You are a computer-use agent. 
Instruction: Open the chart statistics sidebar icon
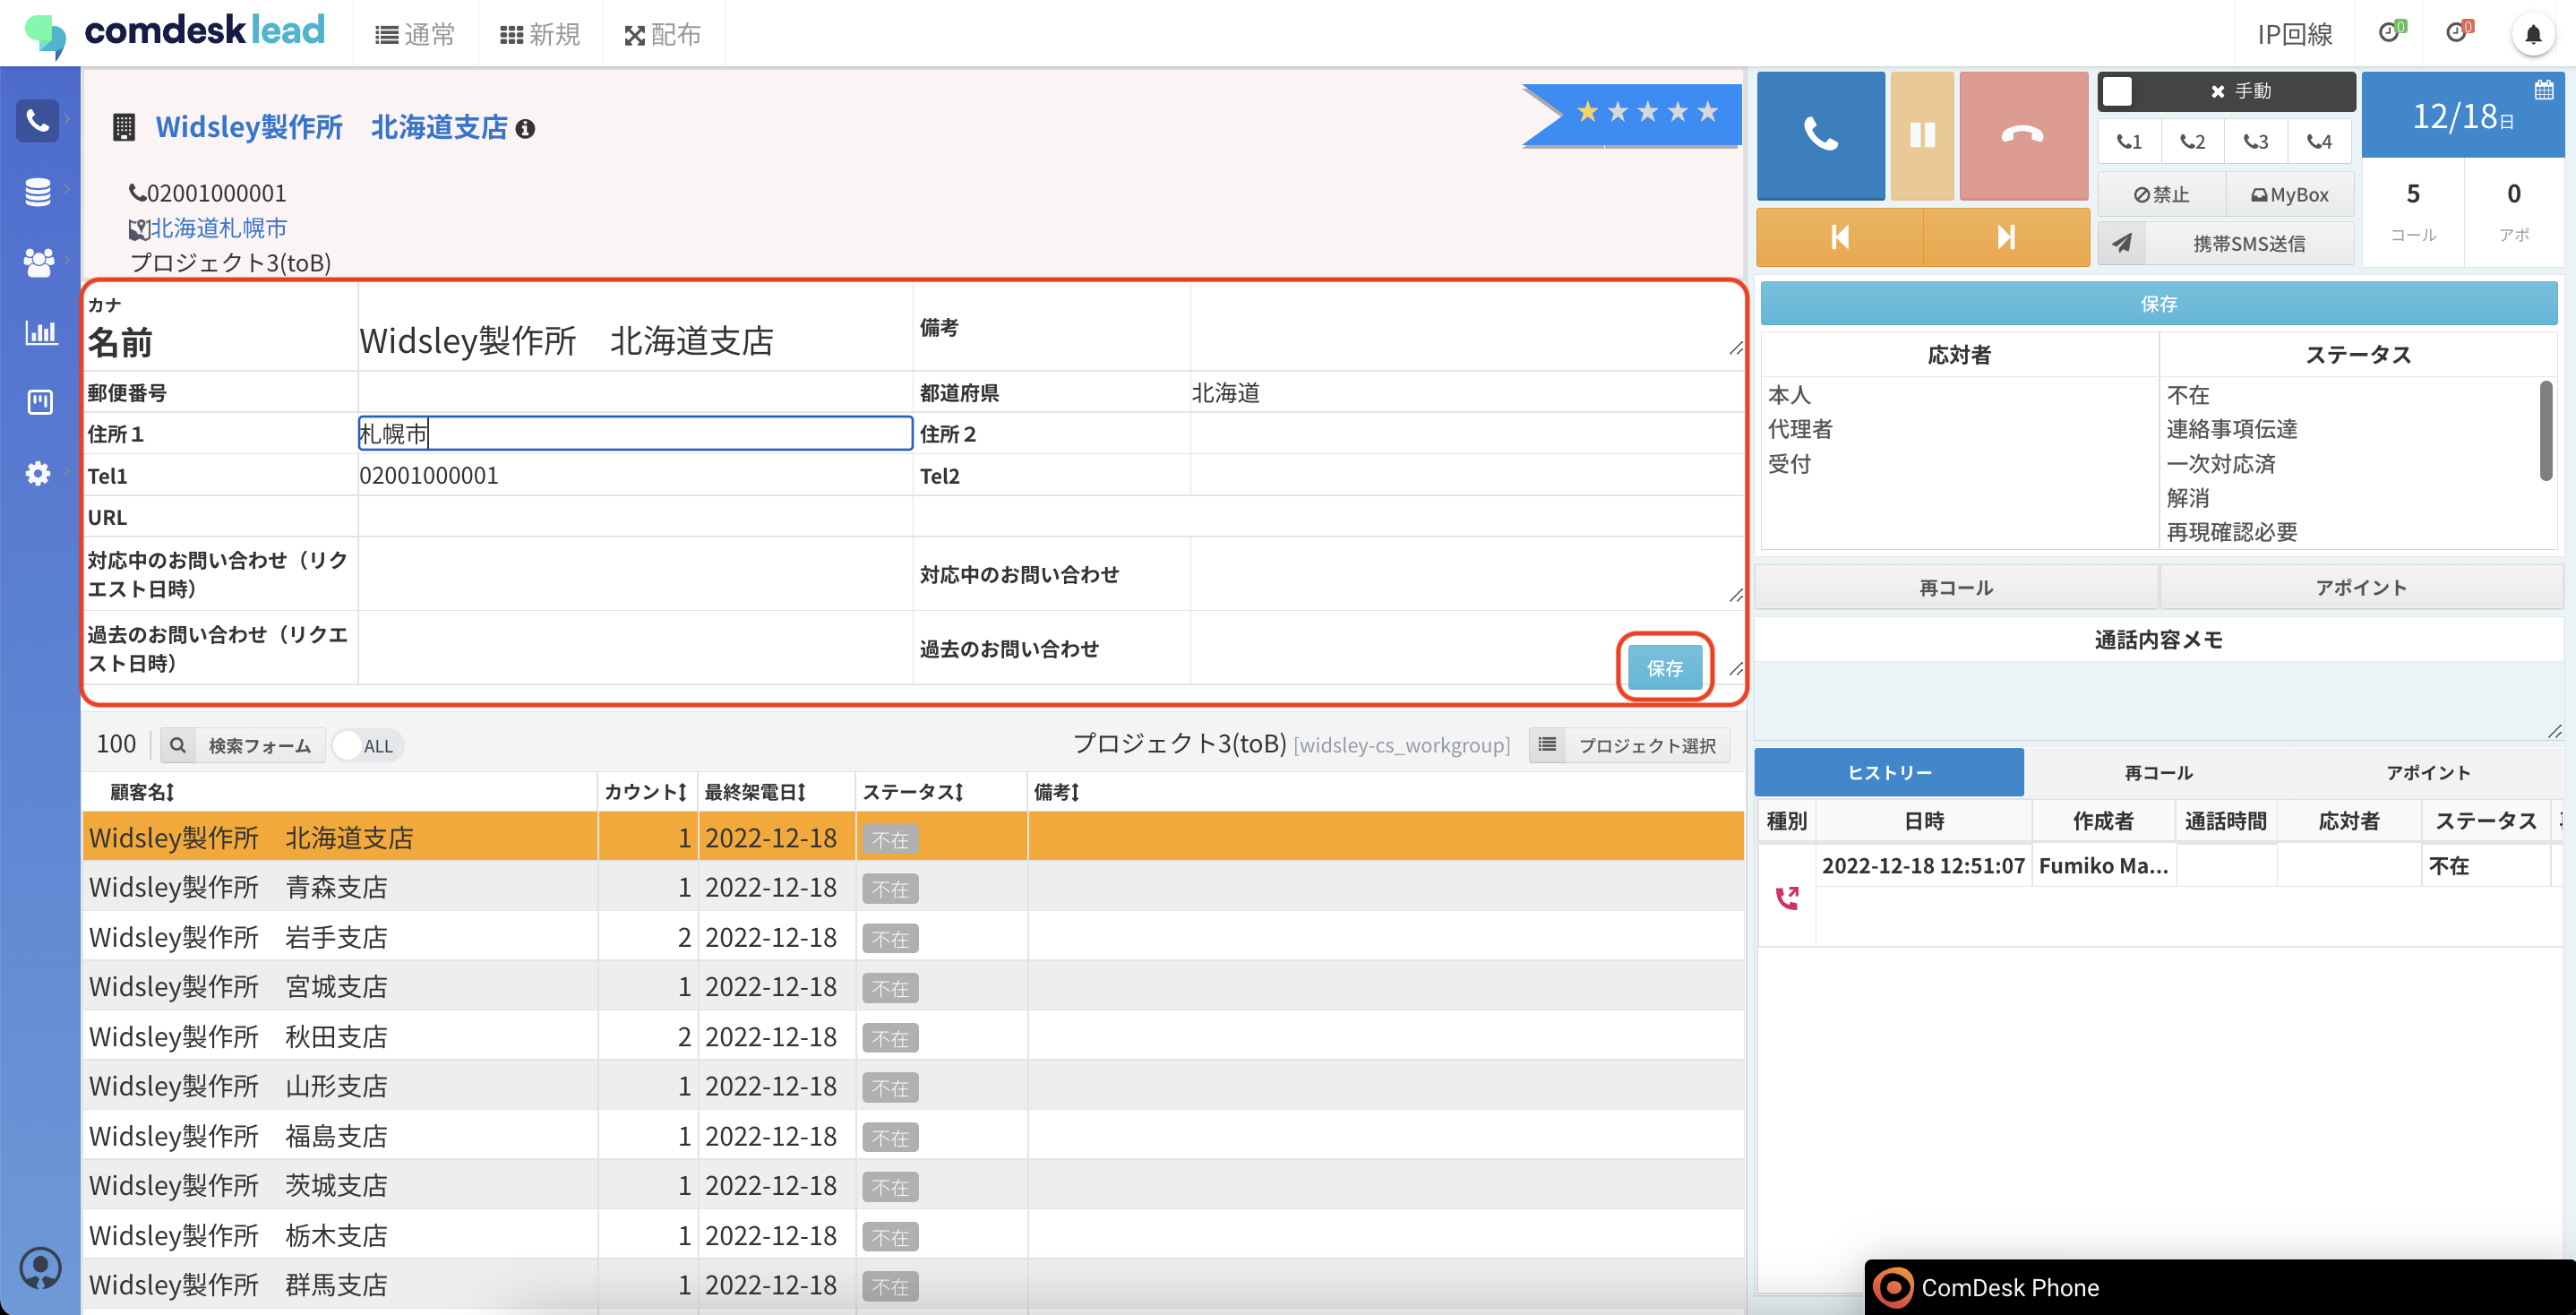point(40,332)
